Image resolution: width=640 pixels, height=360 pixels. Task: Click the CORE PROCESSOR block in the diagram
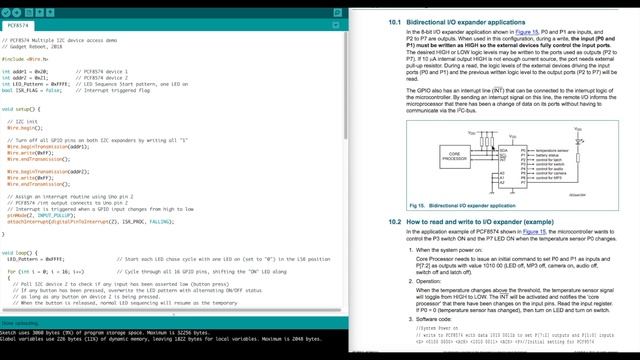(x=455, y=157)
